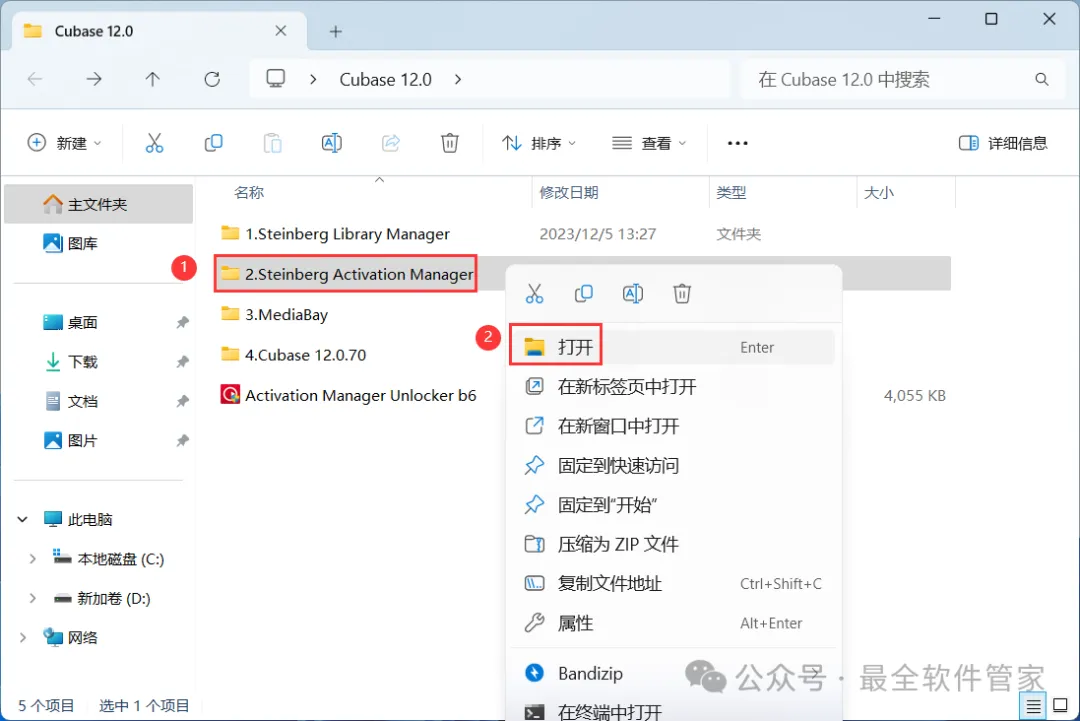This screenshot has height=721, width=1080.
Task: Collapse the 此电脑 tree node
Action: coord(23,519)
